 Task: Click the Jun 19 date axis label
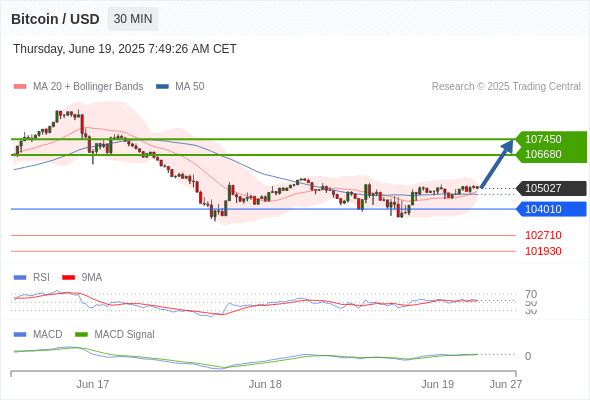(437, 384)
